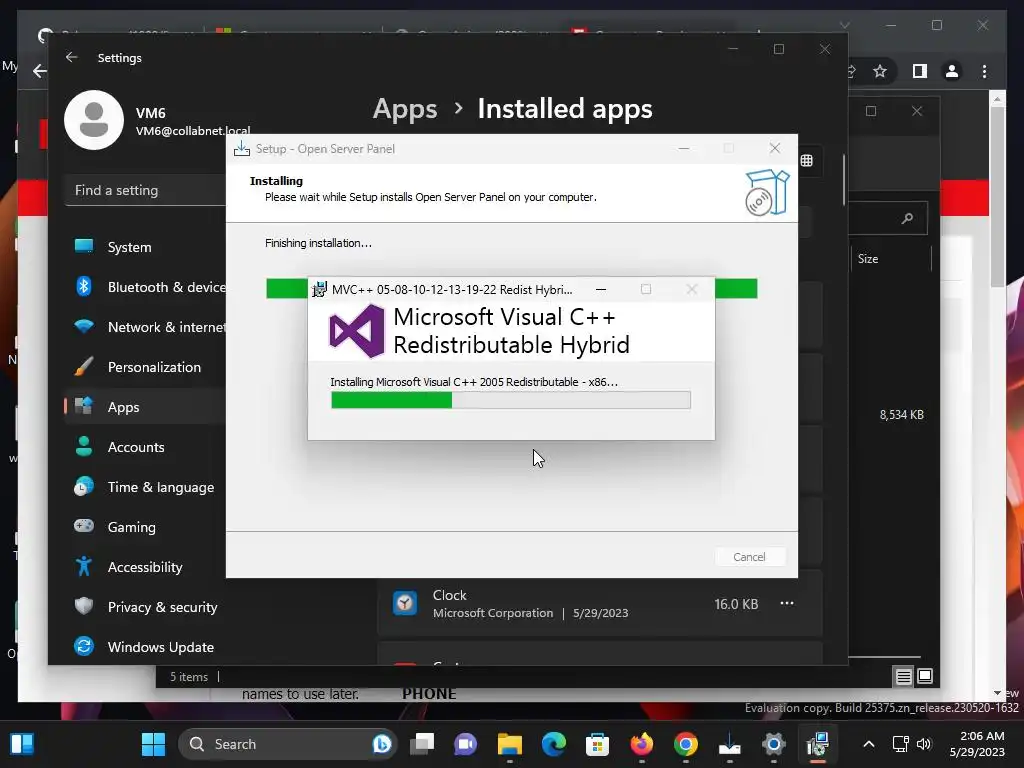The height and width of the screenshot is (768, 1024).
Task: Expand the system tray hidden icons chevron
Action: 869,744
